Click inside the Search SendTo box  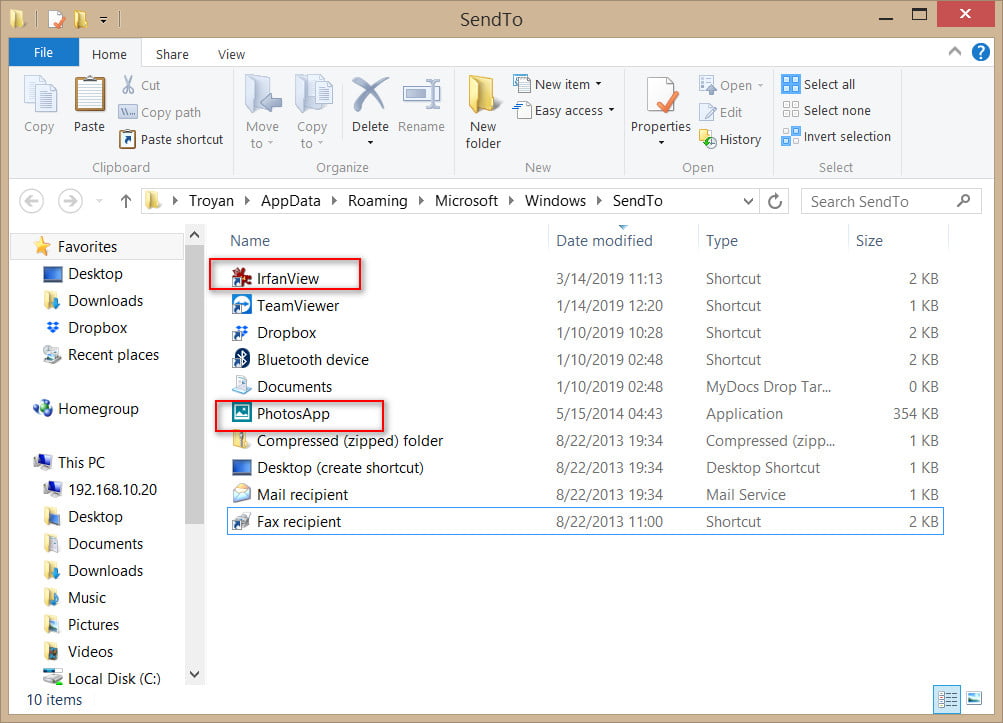[884, 201]
